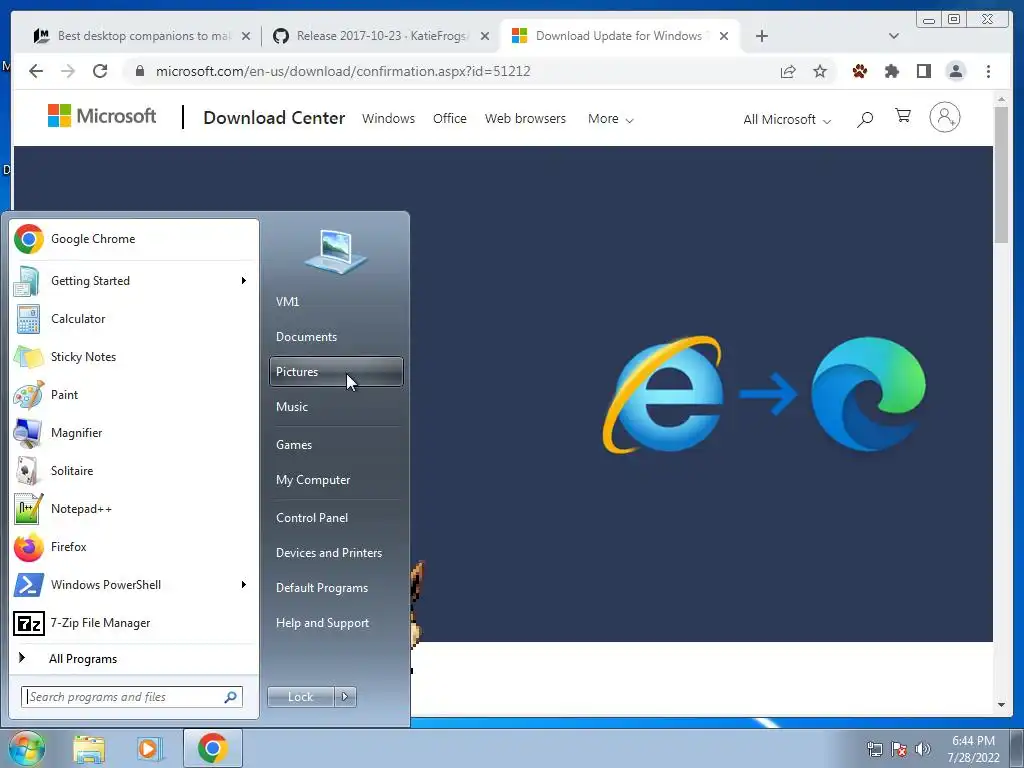
Task: Click the network tray icon
Action: [874, 749]
